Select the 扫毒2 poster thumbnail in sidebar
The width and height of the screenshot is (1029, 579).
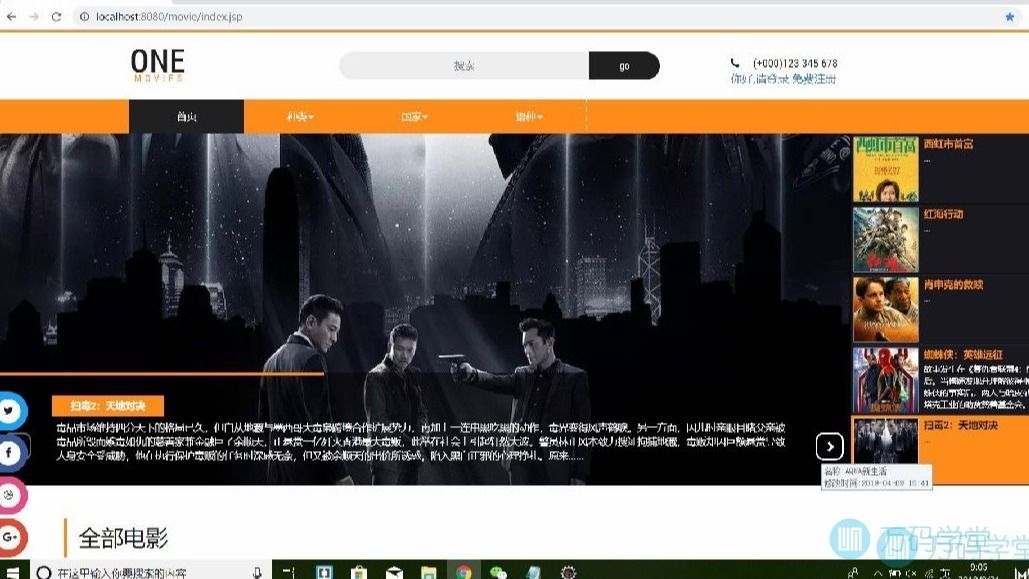[885, 440]
